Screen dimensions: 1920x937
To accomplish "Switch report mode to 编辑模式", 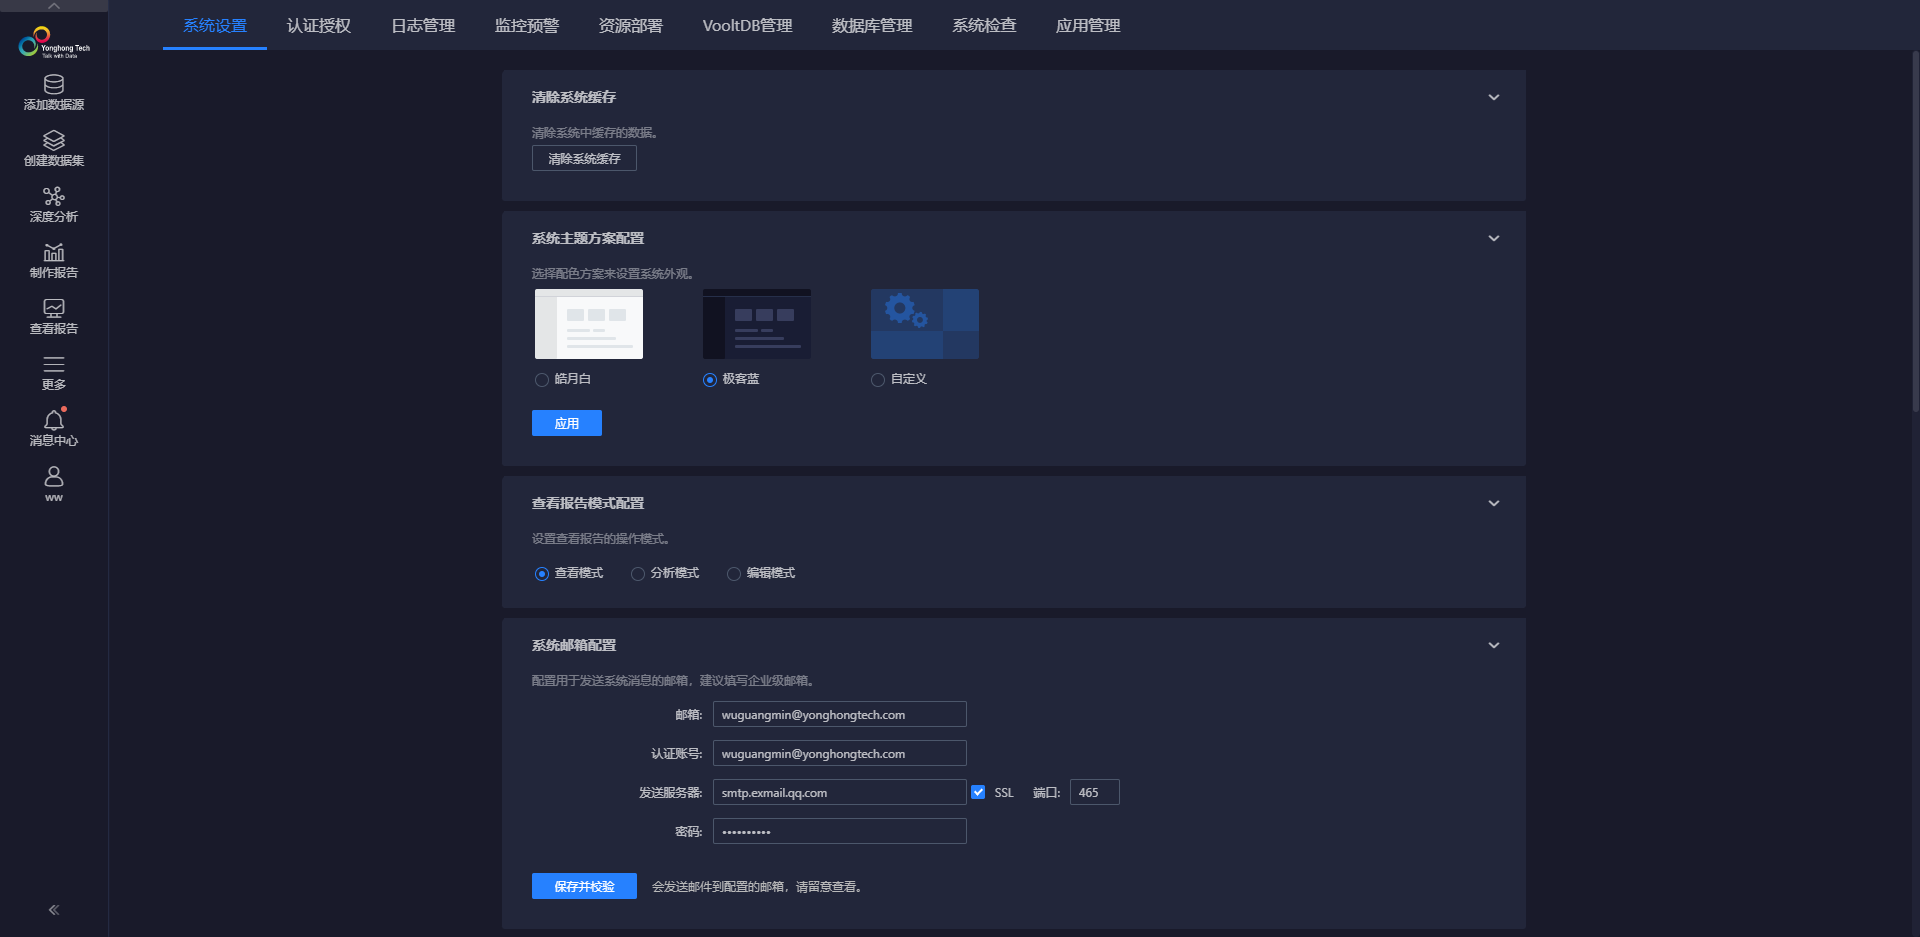I will [733, 573].
